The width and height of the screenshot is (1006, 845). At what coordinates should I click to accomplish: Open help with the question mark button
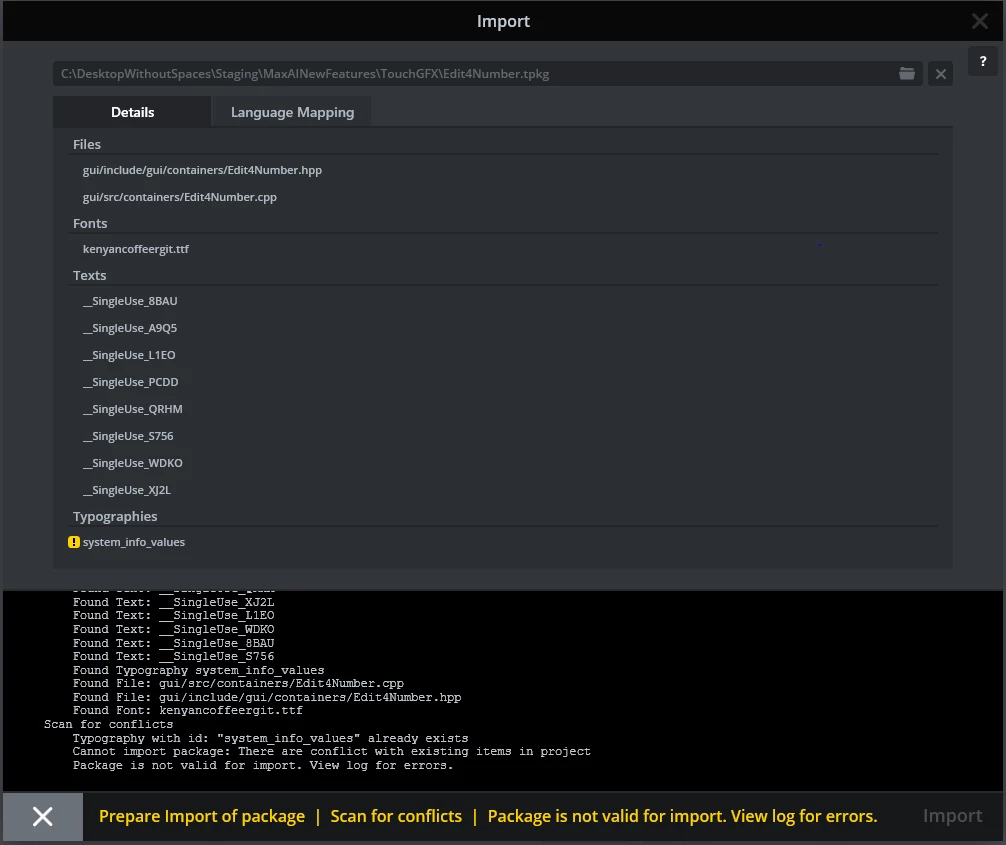tap(982, 62)
